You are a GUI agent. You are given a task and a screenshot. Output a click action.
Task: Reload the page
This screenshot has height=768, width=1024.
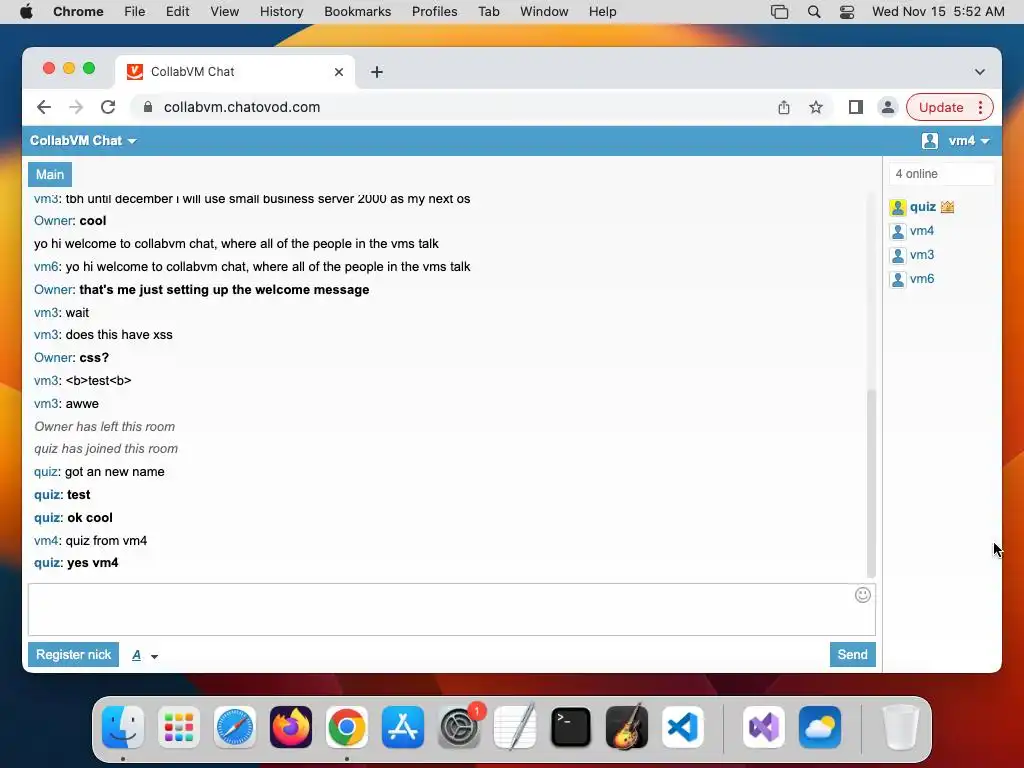tap(108, 107)
